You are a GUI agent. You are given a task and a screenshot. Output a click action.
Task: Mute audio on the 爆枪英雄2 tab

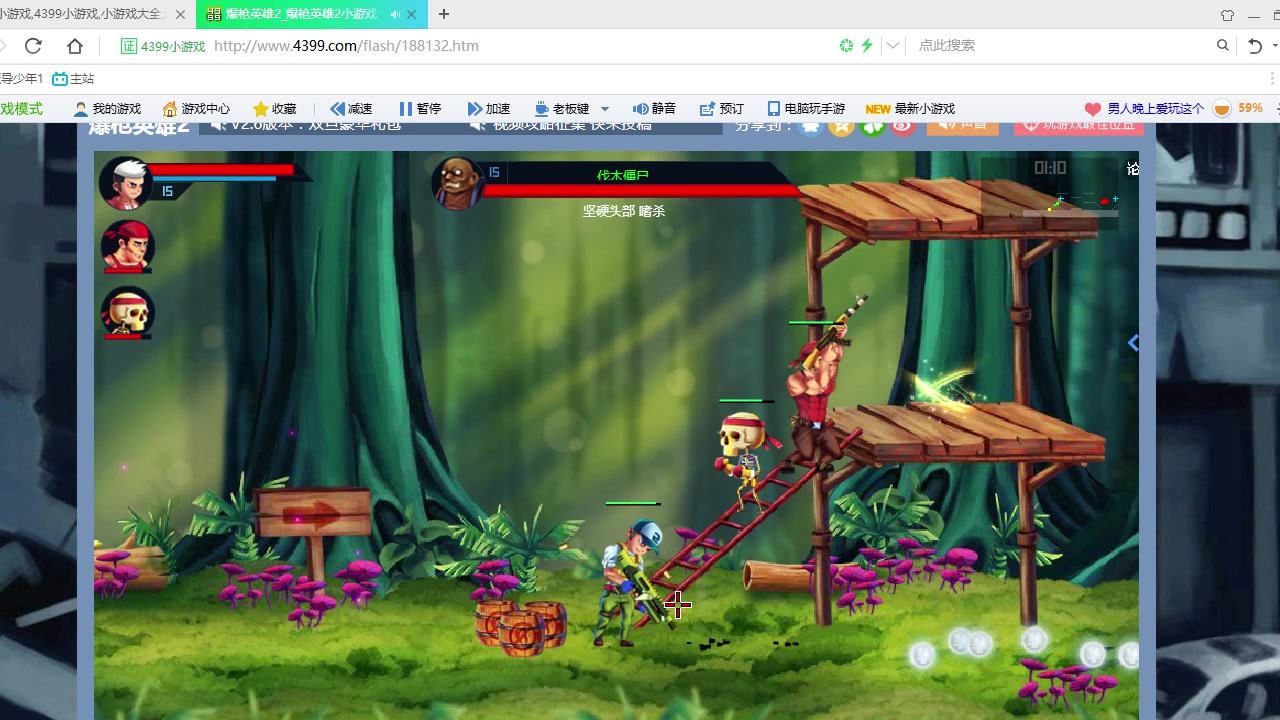(x=395, y=14)
